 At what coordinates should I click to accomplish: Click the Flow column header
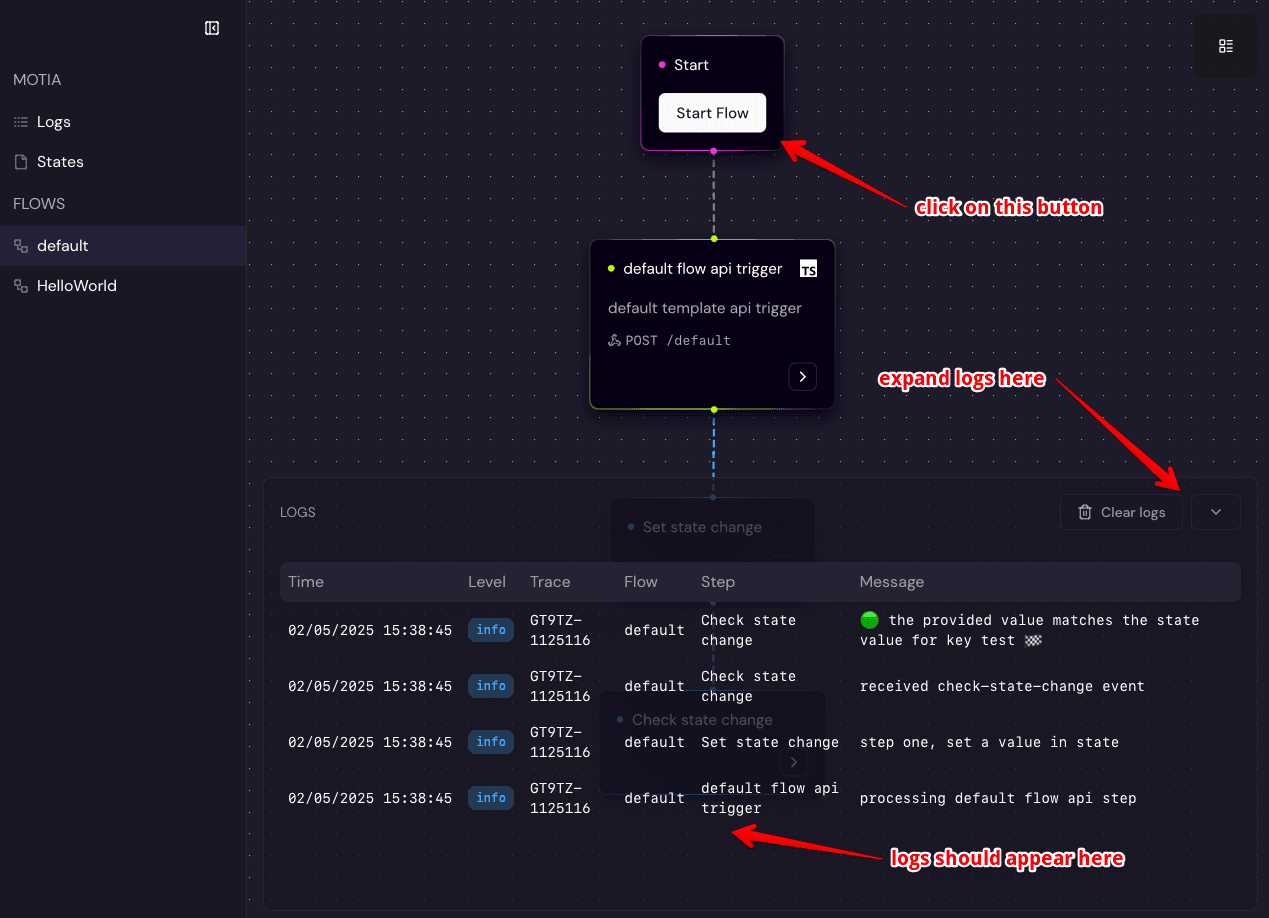(x=641, y=582)
